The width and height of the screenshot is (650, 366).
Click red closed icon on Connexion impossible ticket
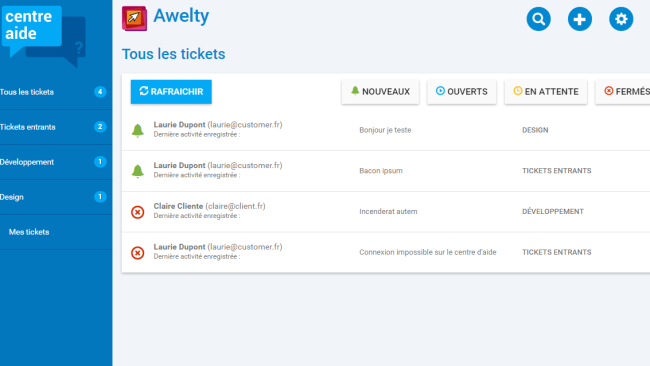138,252
